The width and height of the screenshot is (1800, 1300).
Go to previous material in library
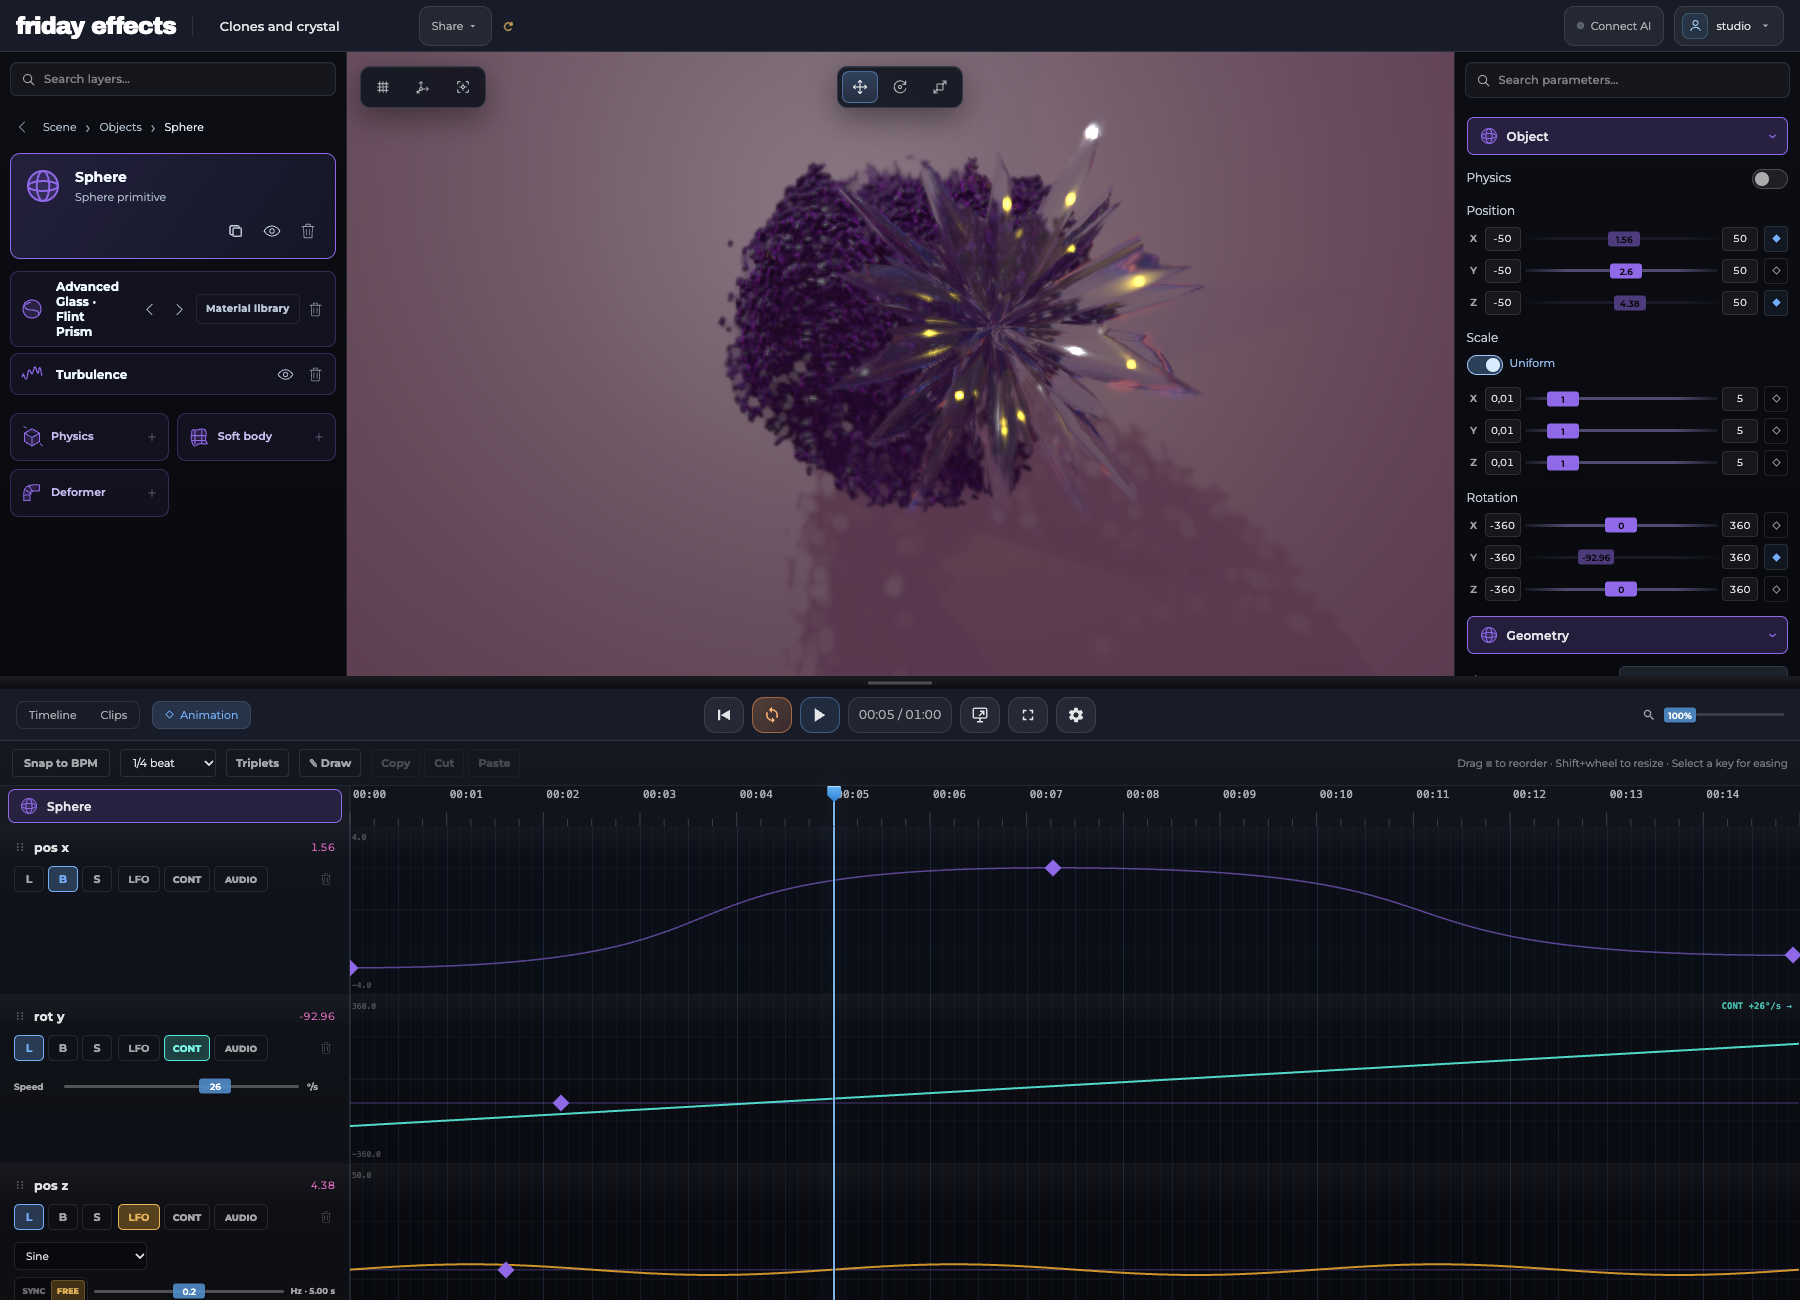pyautogui.click(x=150, y=309)
